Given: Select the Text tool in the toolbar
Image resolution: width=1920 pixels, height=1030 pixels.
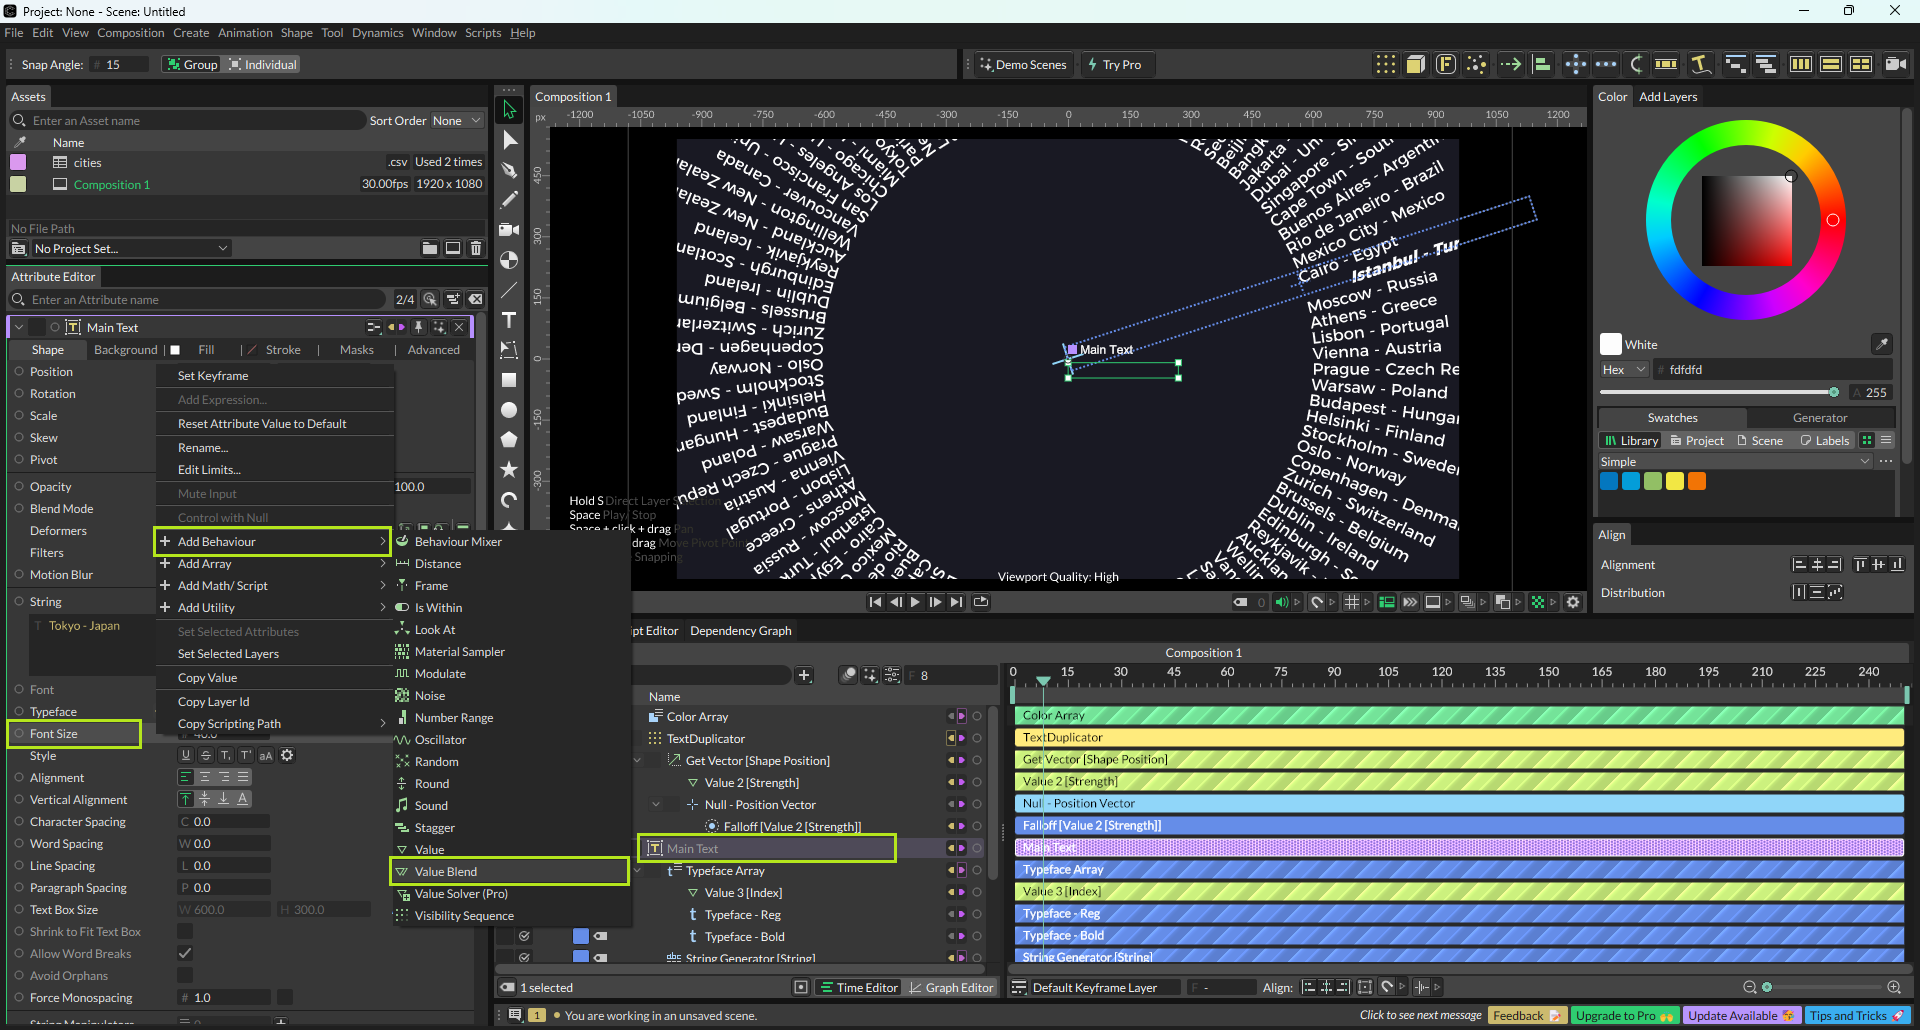Looking at the screenshot, I should (509, 320).
